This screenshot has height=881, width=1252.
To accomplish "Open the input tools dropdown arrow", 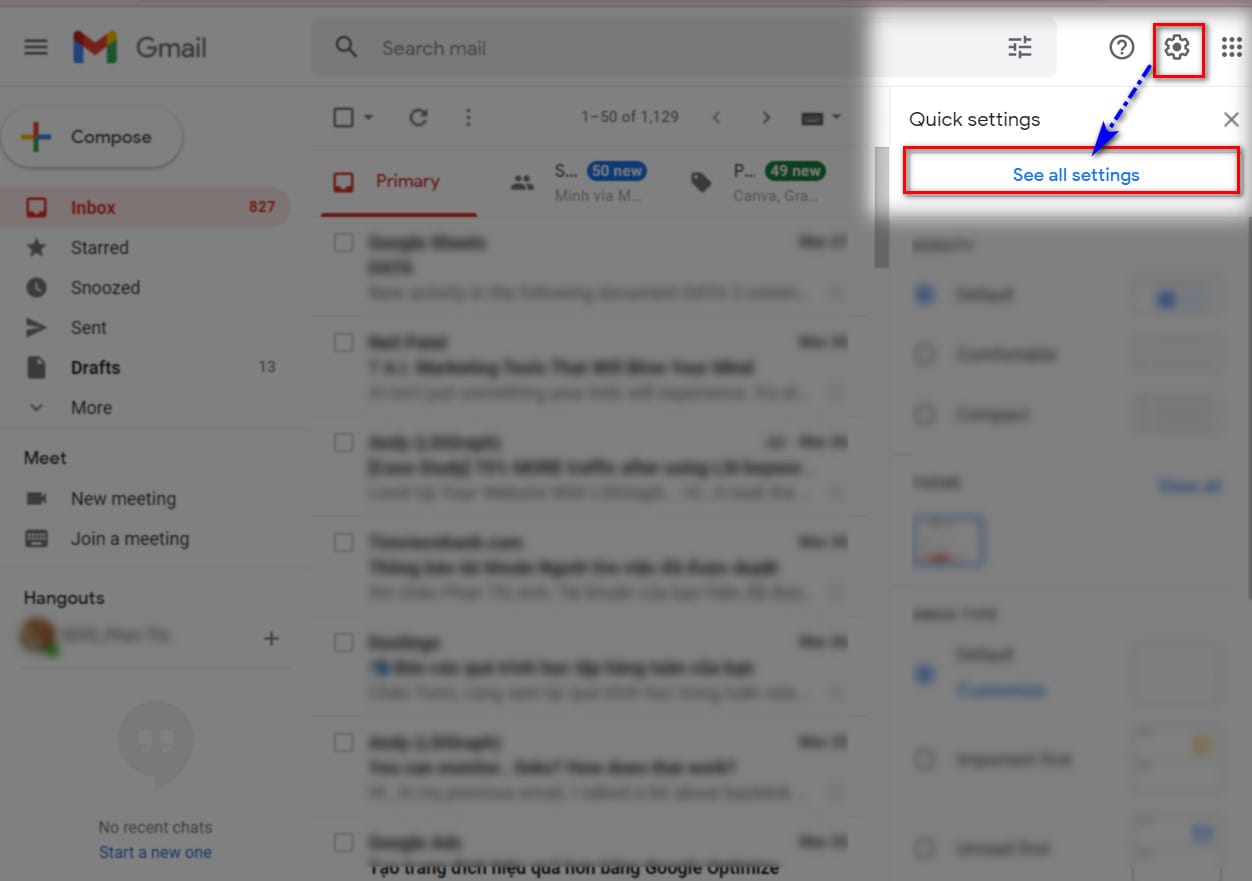I will [835, 117].
